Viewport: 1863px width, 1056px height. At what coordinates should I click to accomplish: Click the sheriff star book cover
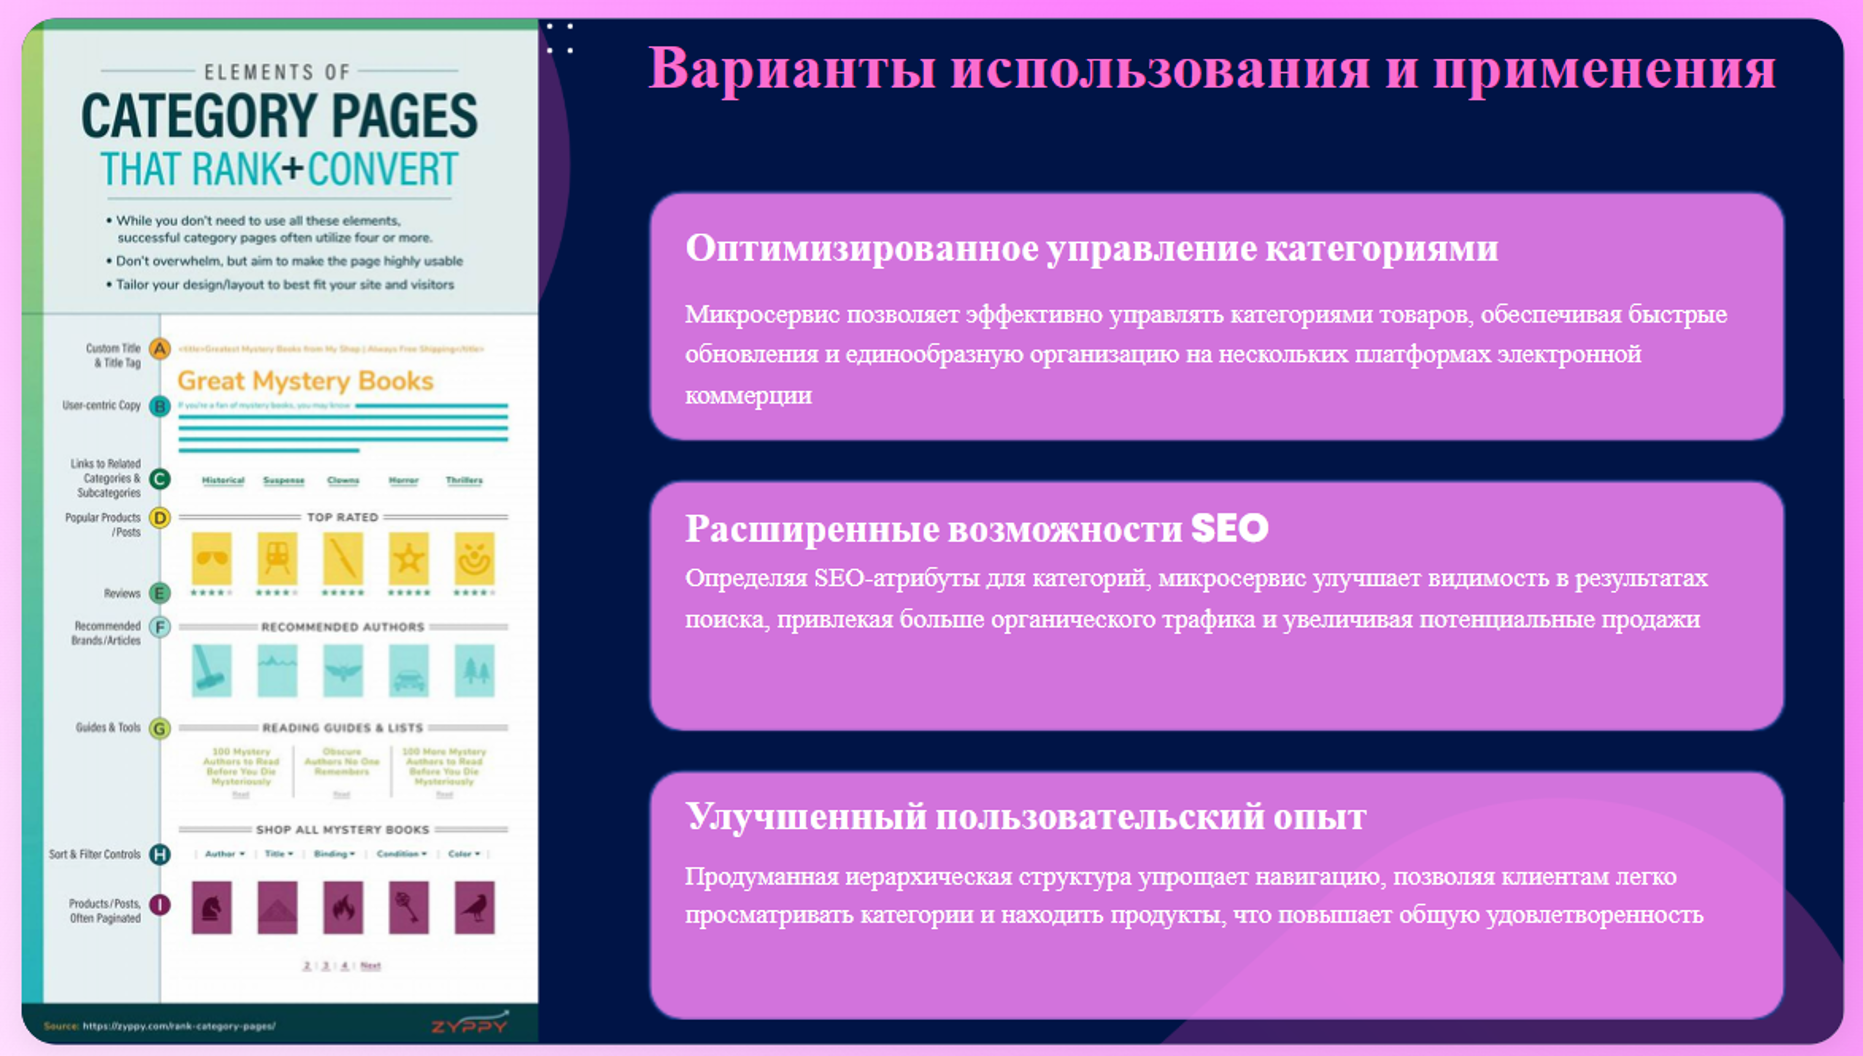coord(408,558)
